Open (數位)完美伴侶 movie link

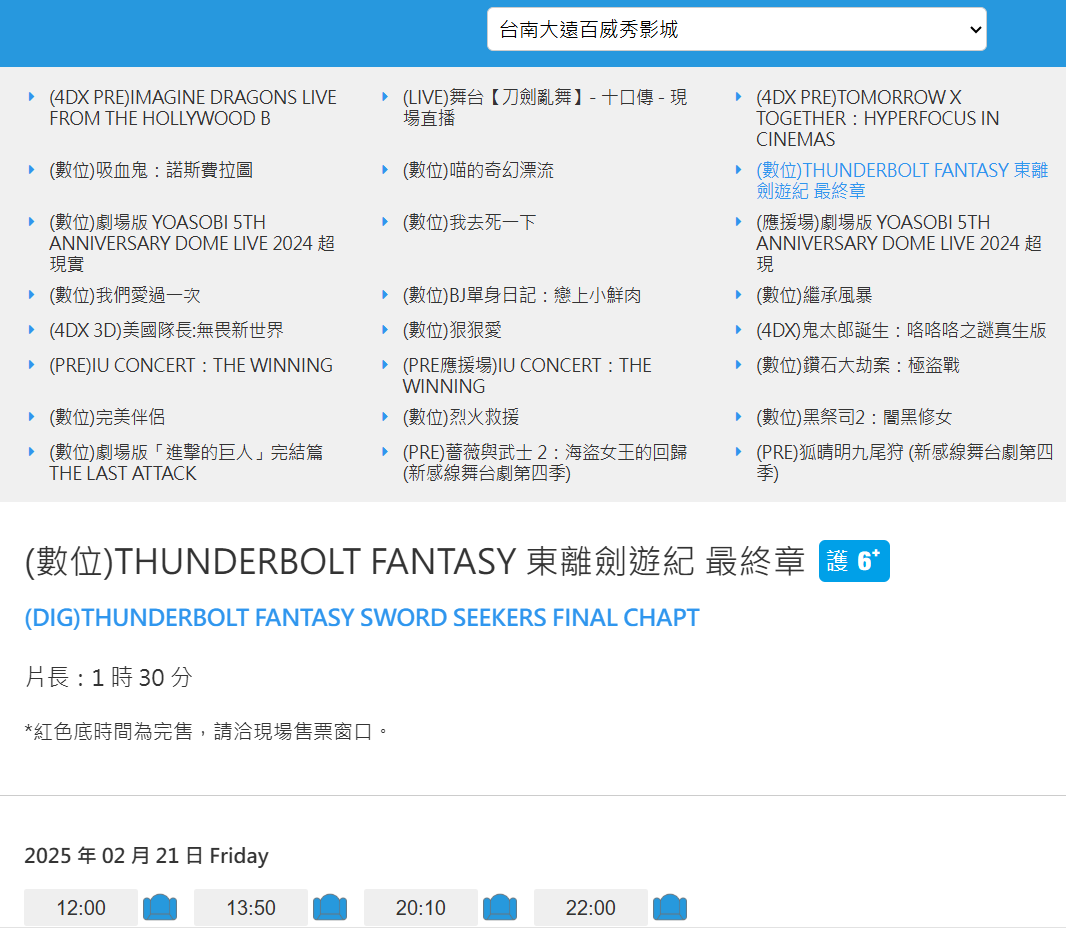coord(107,417)
